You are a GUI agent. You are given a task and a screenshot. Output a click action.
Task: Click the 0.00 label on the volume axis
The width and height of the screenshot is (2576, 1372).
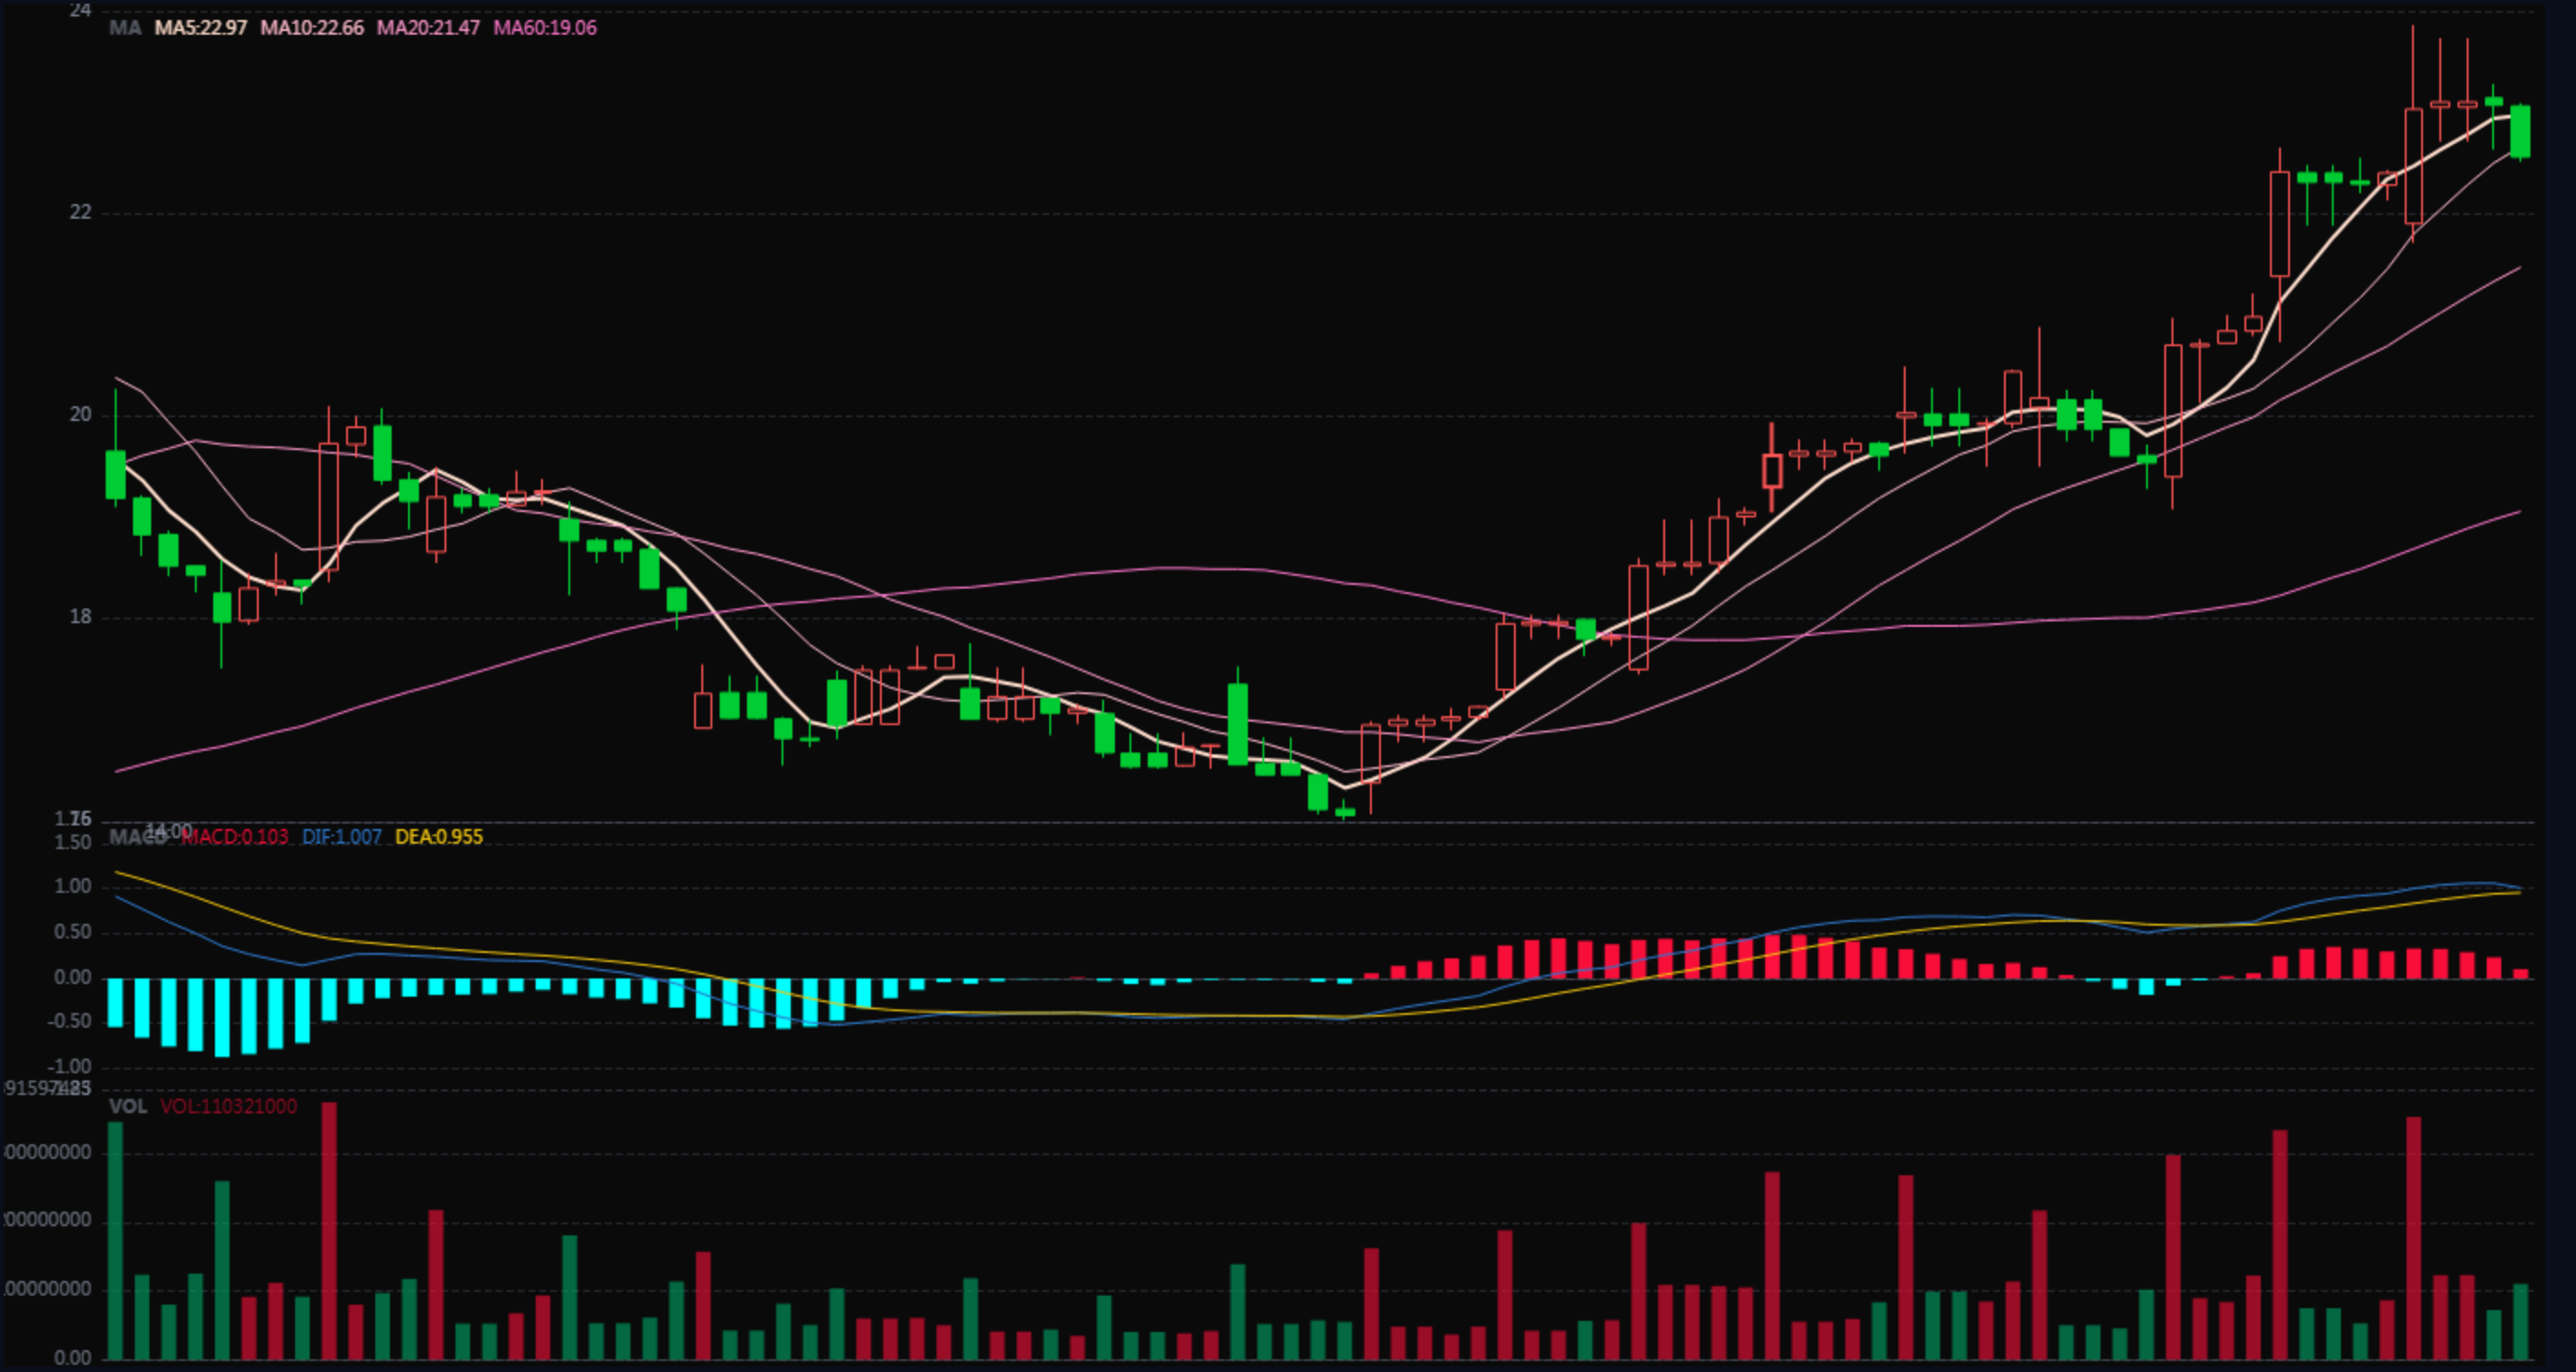[x=73, y=1358]
